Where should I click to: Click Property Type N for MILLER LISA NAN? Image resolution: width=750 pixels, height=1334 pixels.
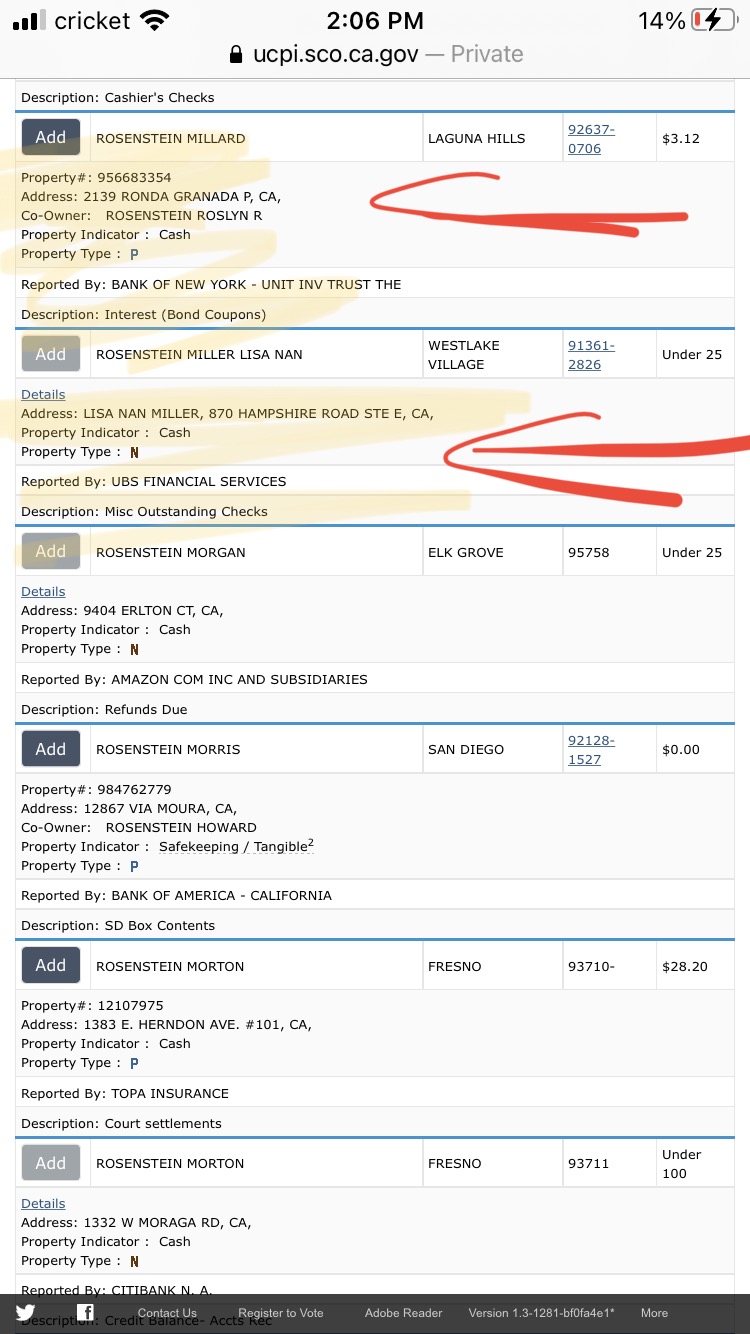point(134,452)
